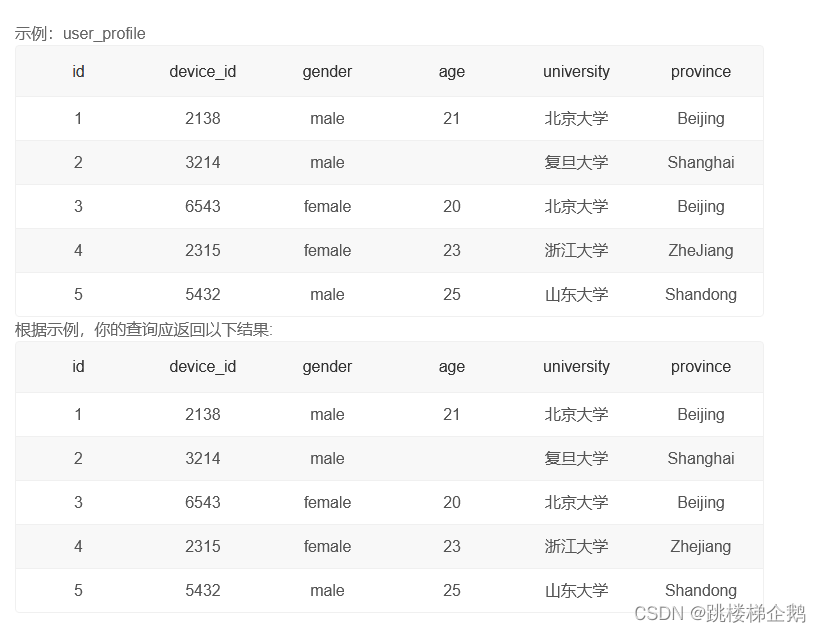Viewport: 821px width, 632px height.
Task: Select ZheJiang in the first table
Action: (x=701, y=250)
